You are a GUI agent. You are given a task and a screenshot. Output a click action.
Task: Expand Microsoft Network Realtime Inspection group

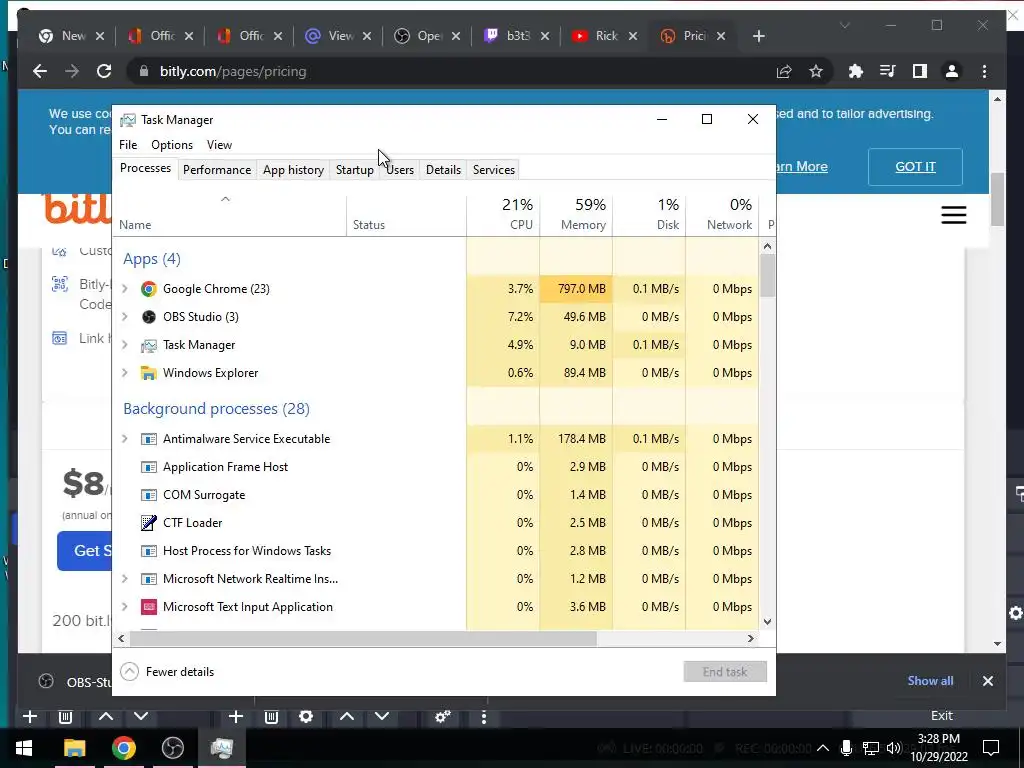125,579
